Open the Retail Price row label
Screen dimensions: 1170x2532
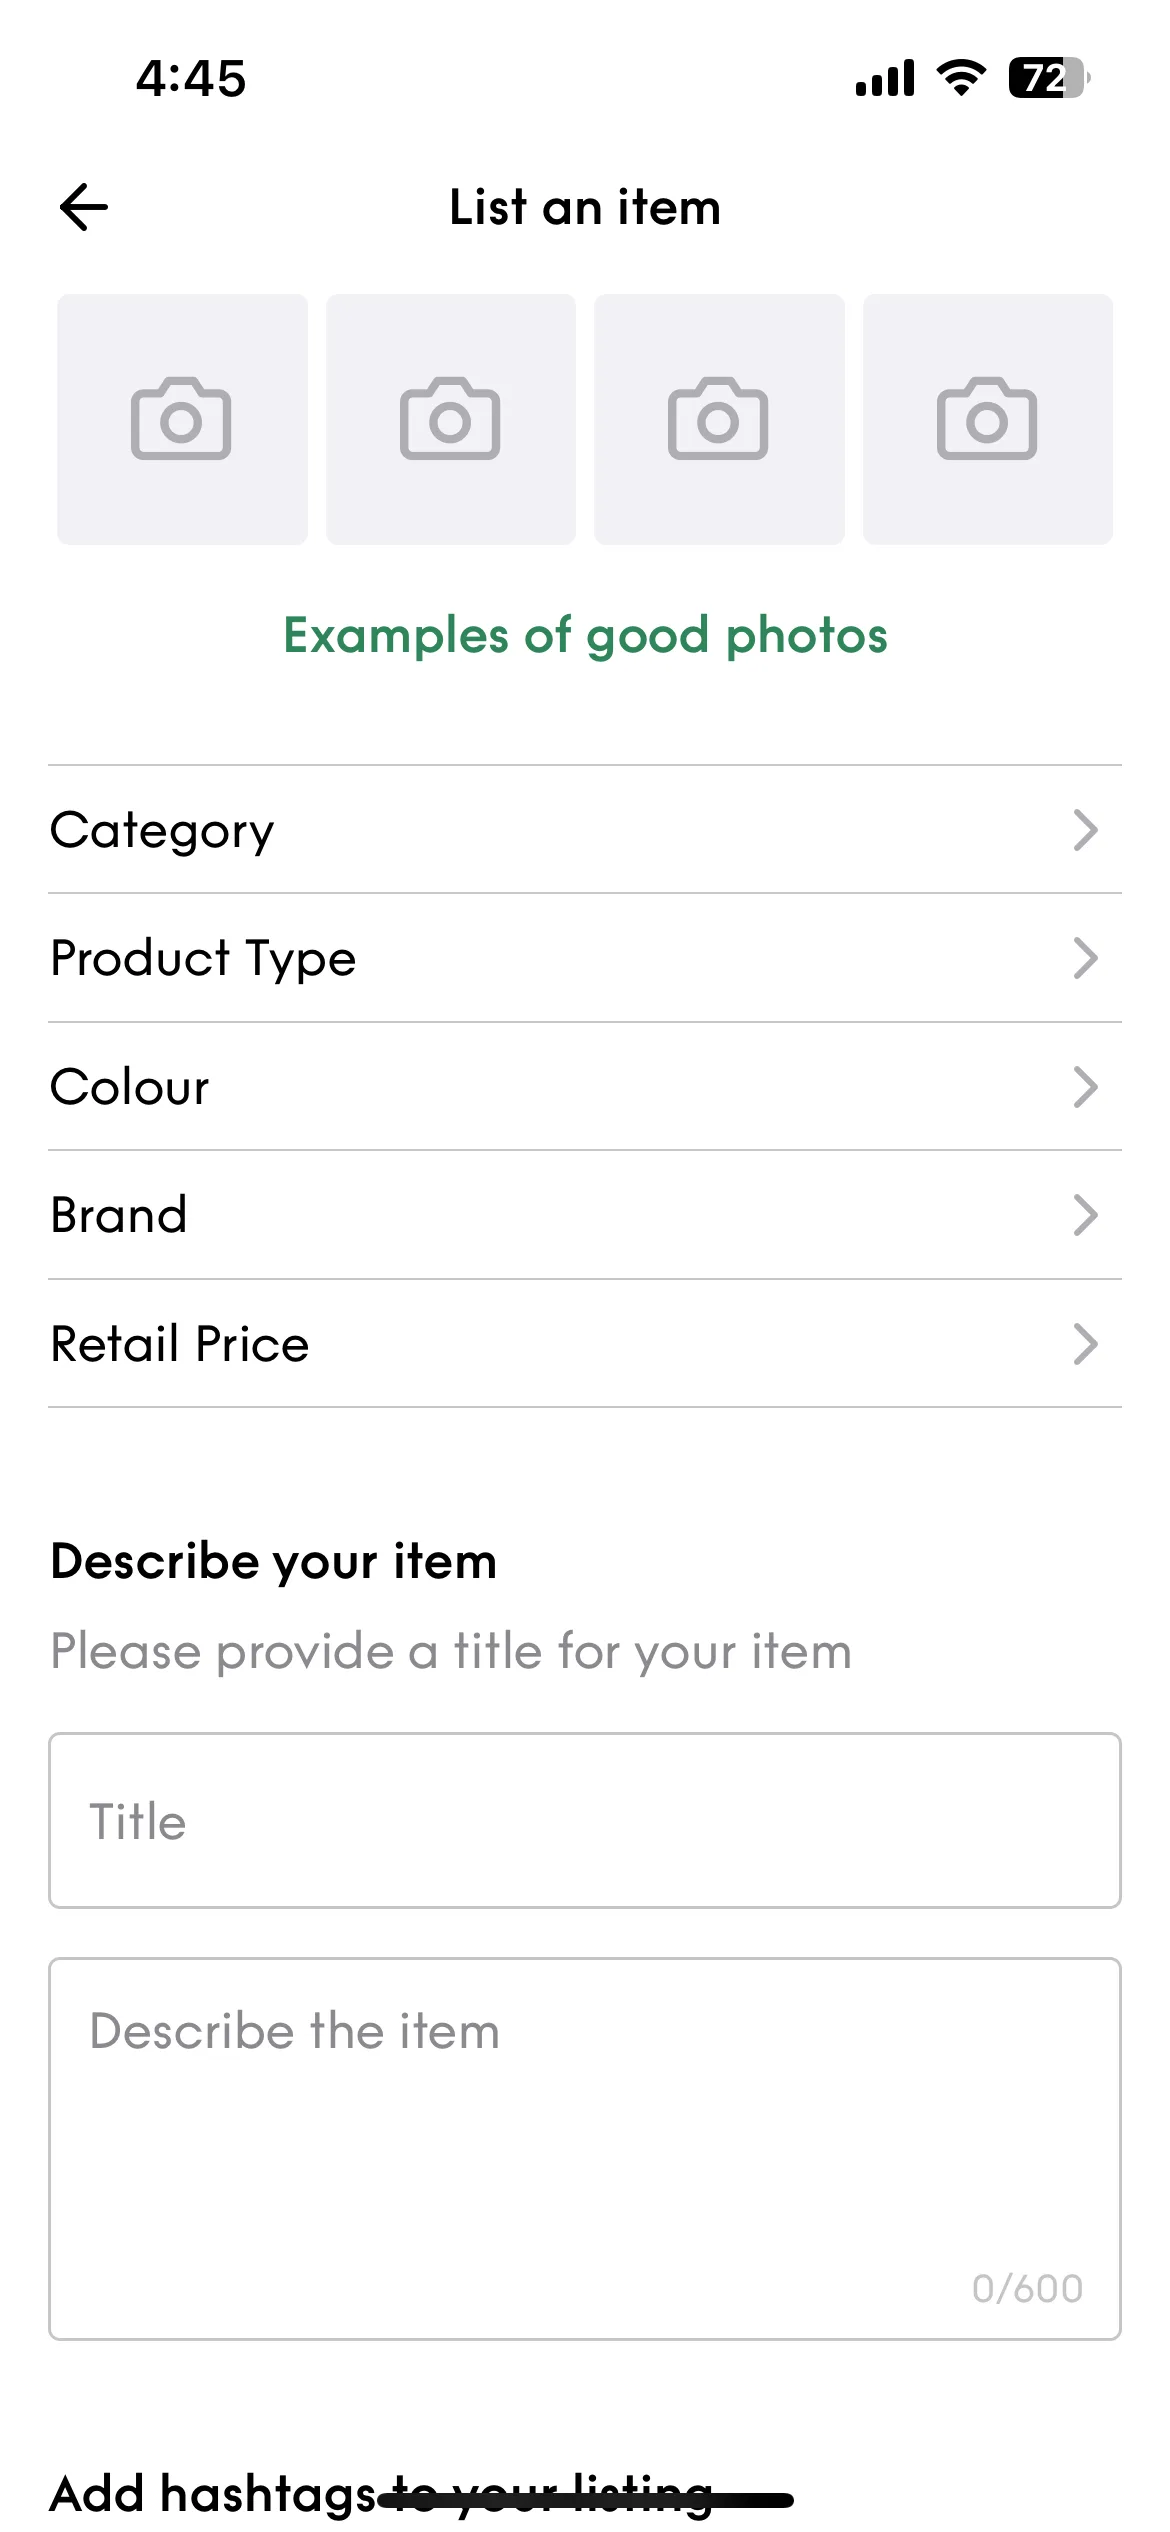[x=180, y=1344]
